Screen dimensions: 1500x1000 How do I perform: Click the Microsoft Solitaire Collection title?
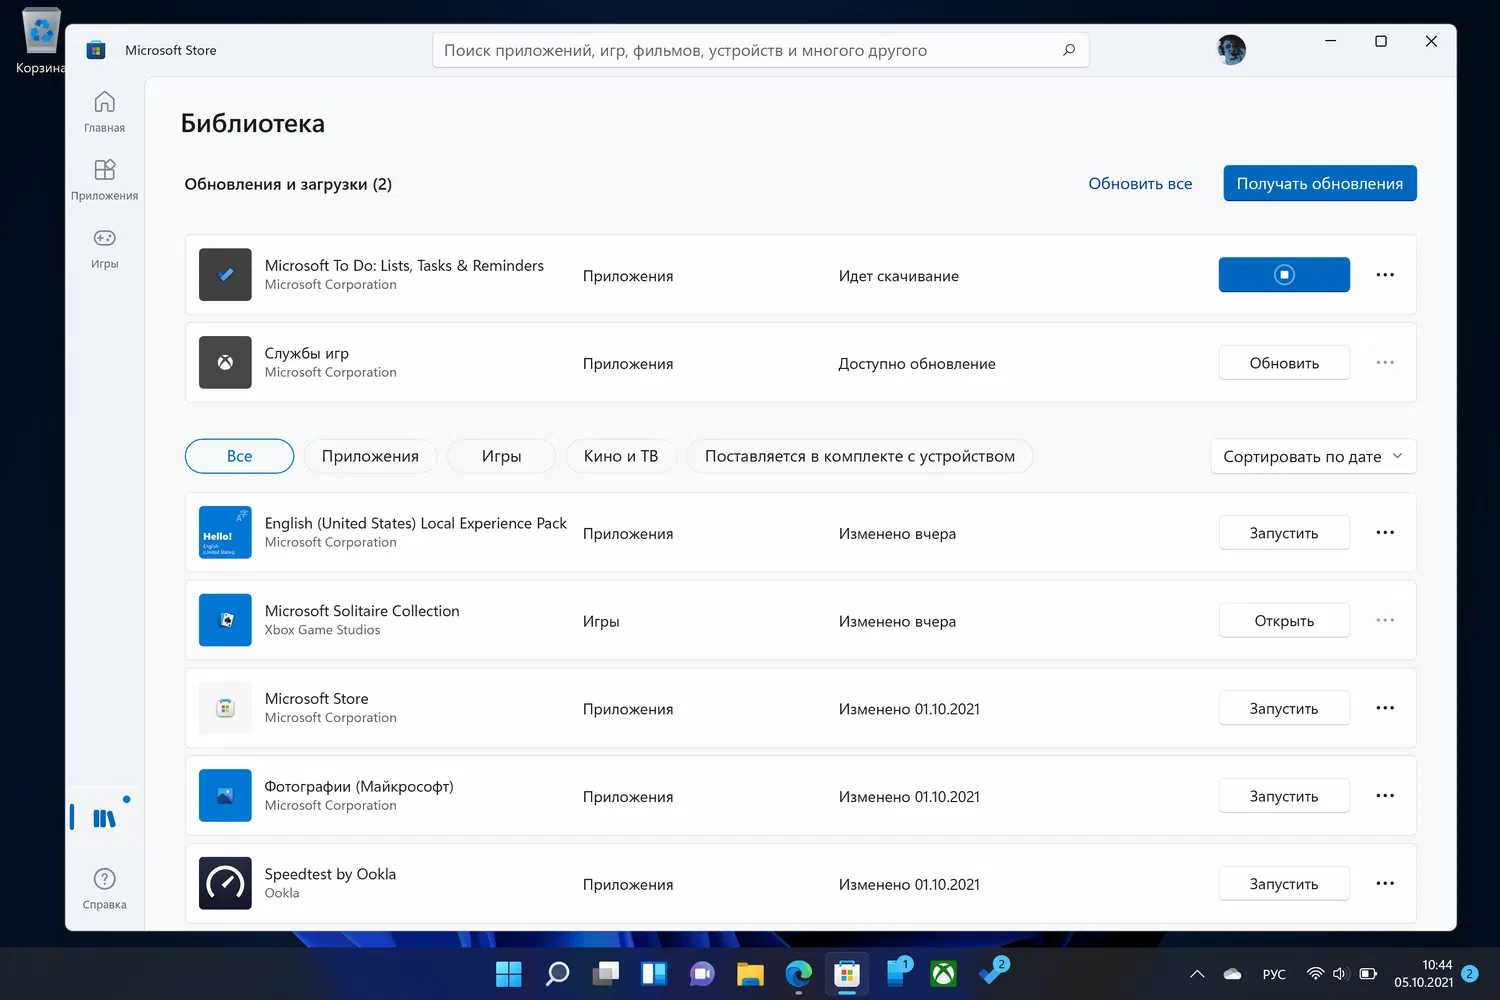coord(362,611)
